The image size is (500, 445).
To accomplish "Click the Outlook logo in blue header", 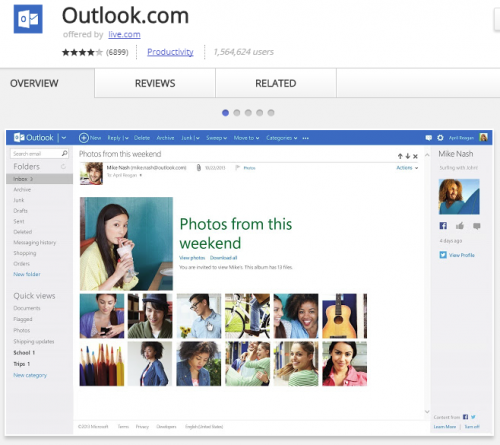I will click(x=34, y=138).
